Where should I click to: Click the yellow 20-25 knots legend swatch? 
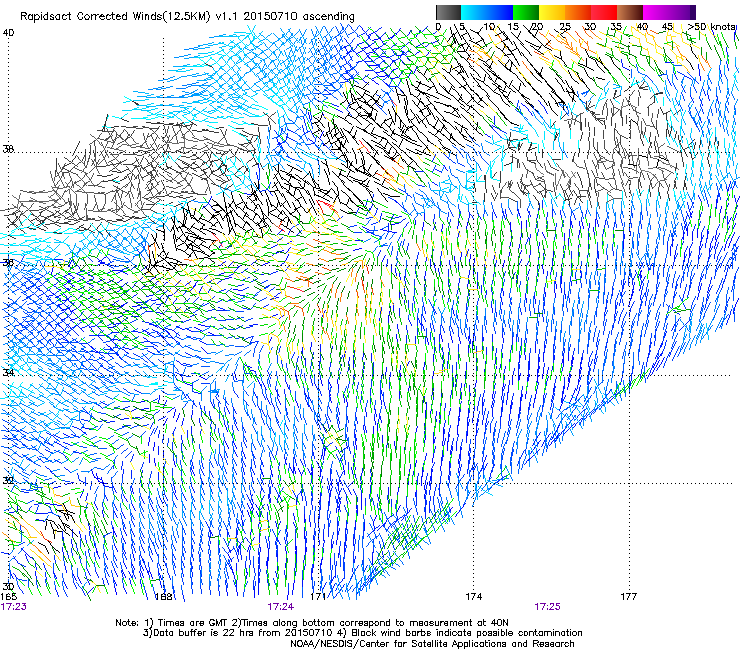[x=552, y=12]
